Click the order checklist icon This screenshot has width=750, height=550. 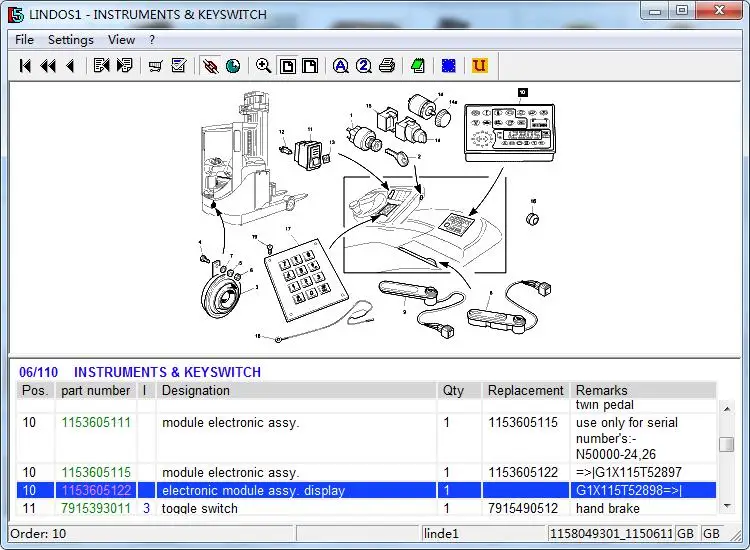pos(178,66)
